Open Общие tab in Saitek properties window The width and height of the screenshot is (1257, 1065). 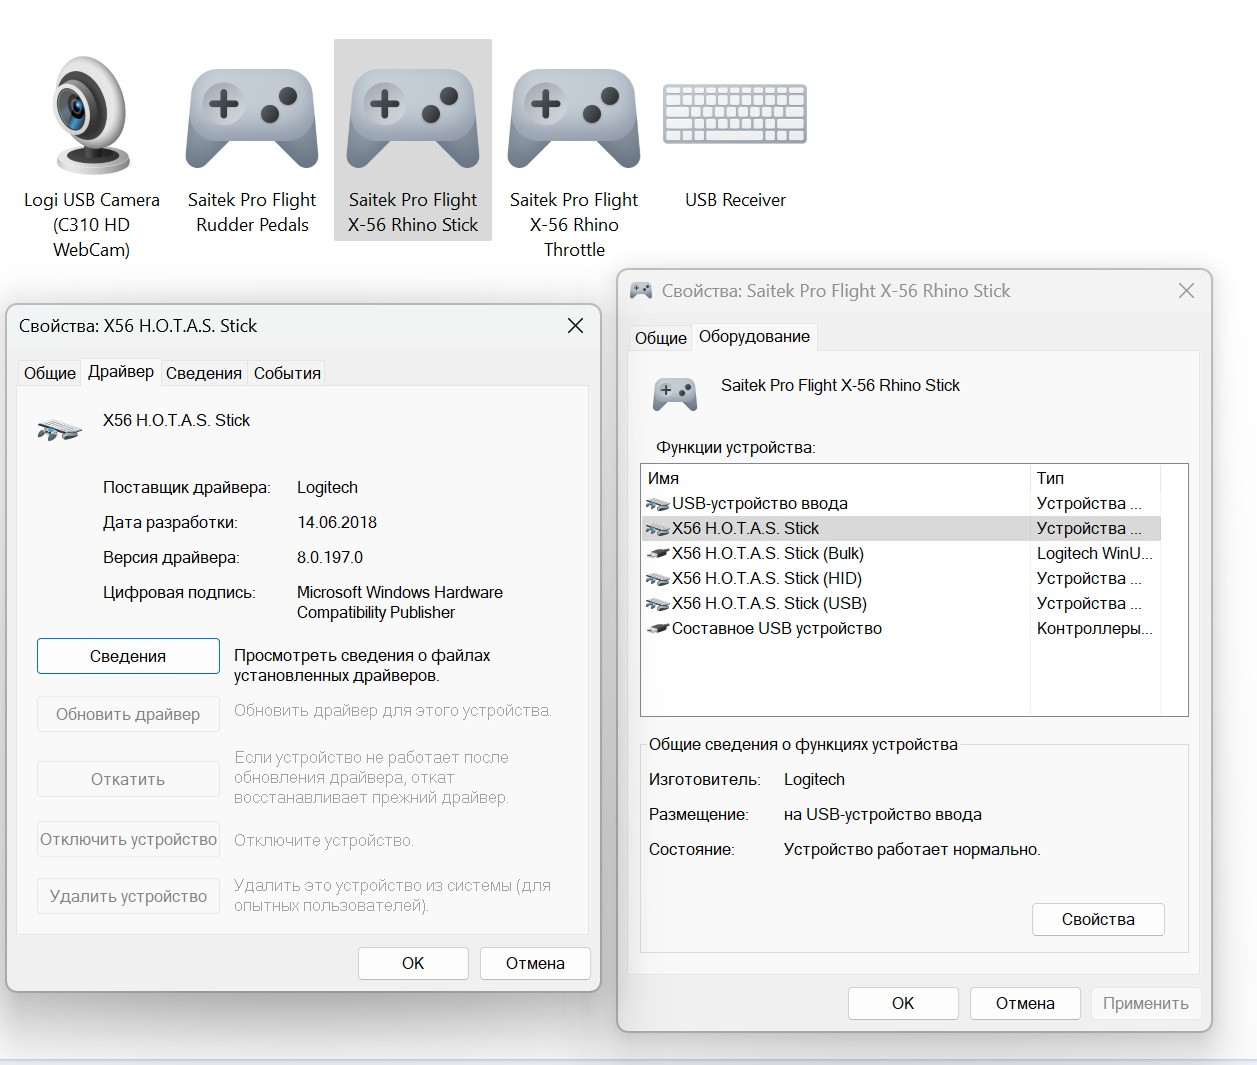tap(661, 338)
